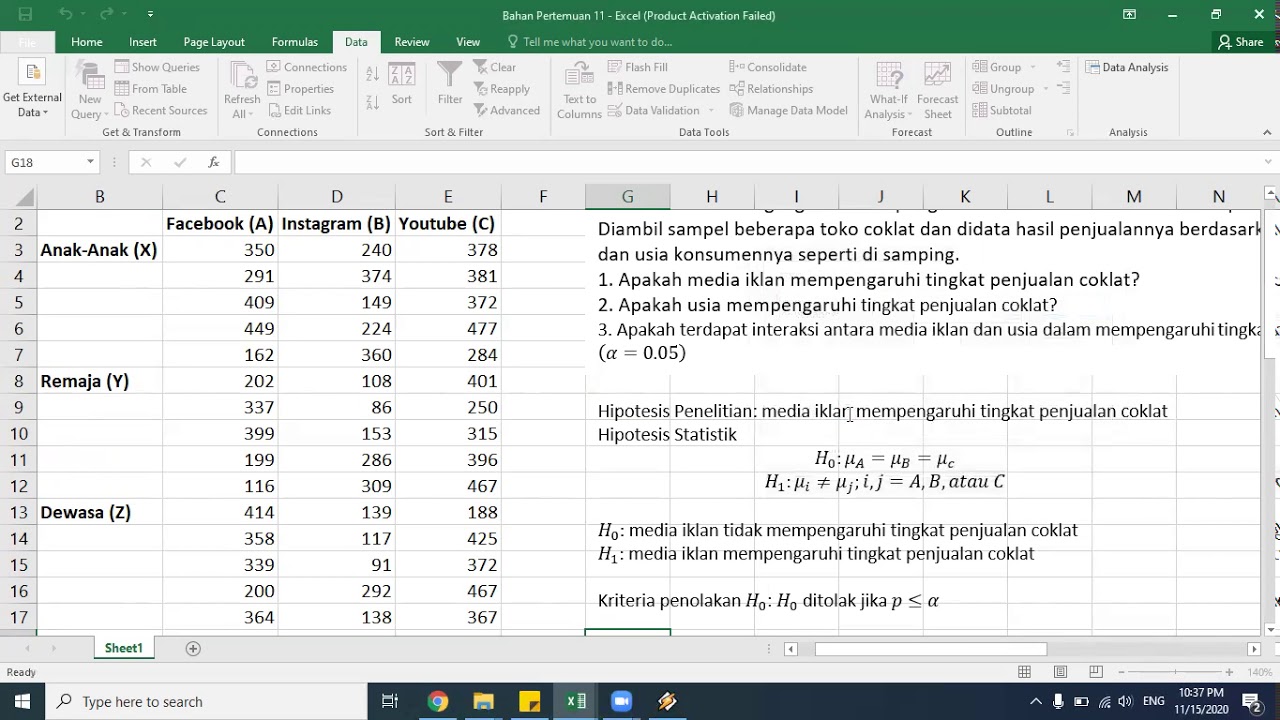Open workbook Connections dialog

pos(306,67)
